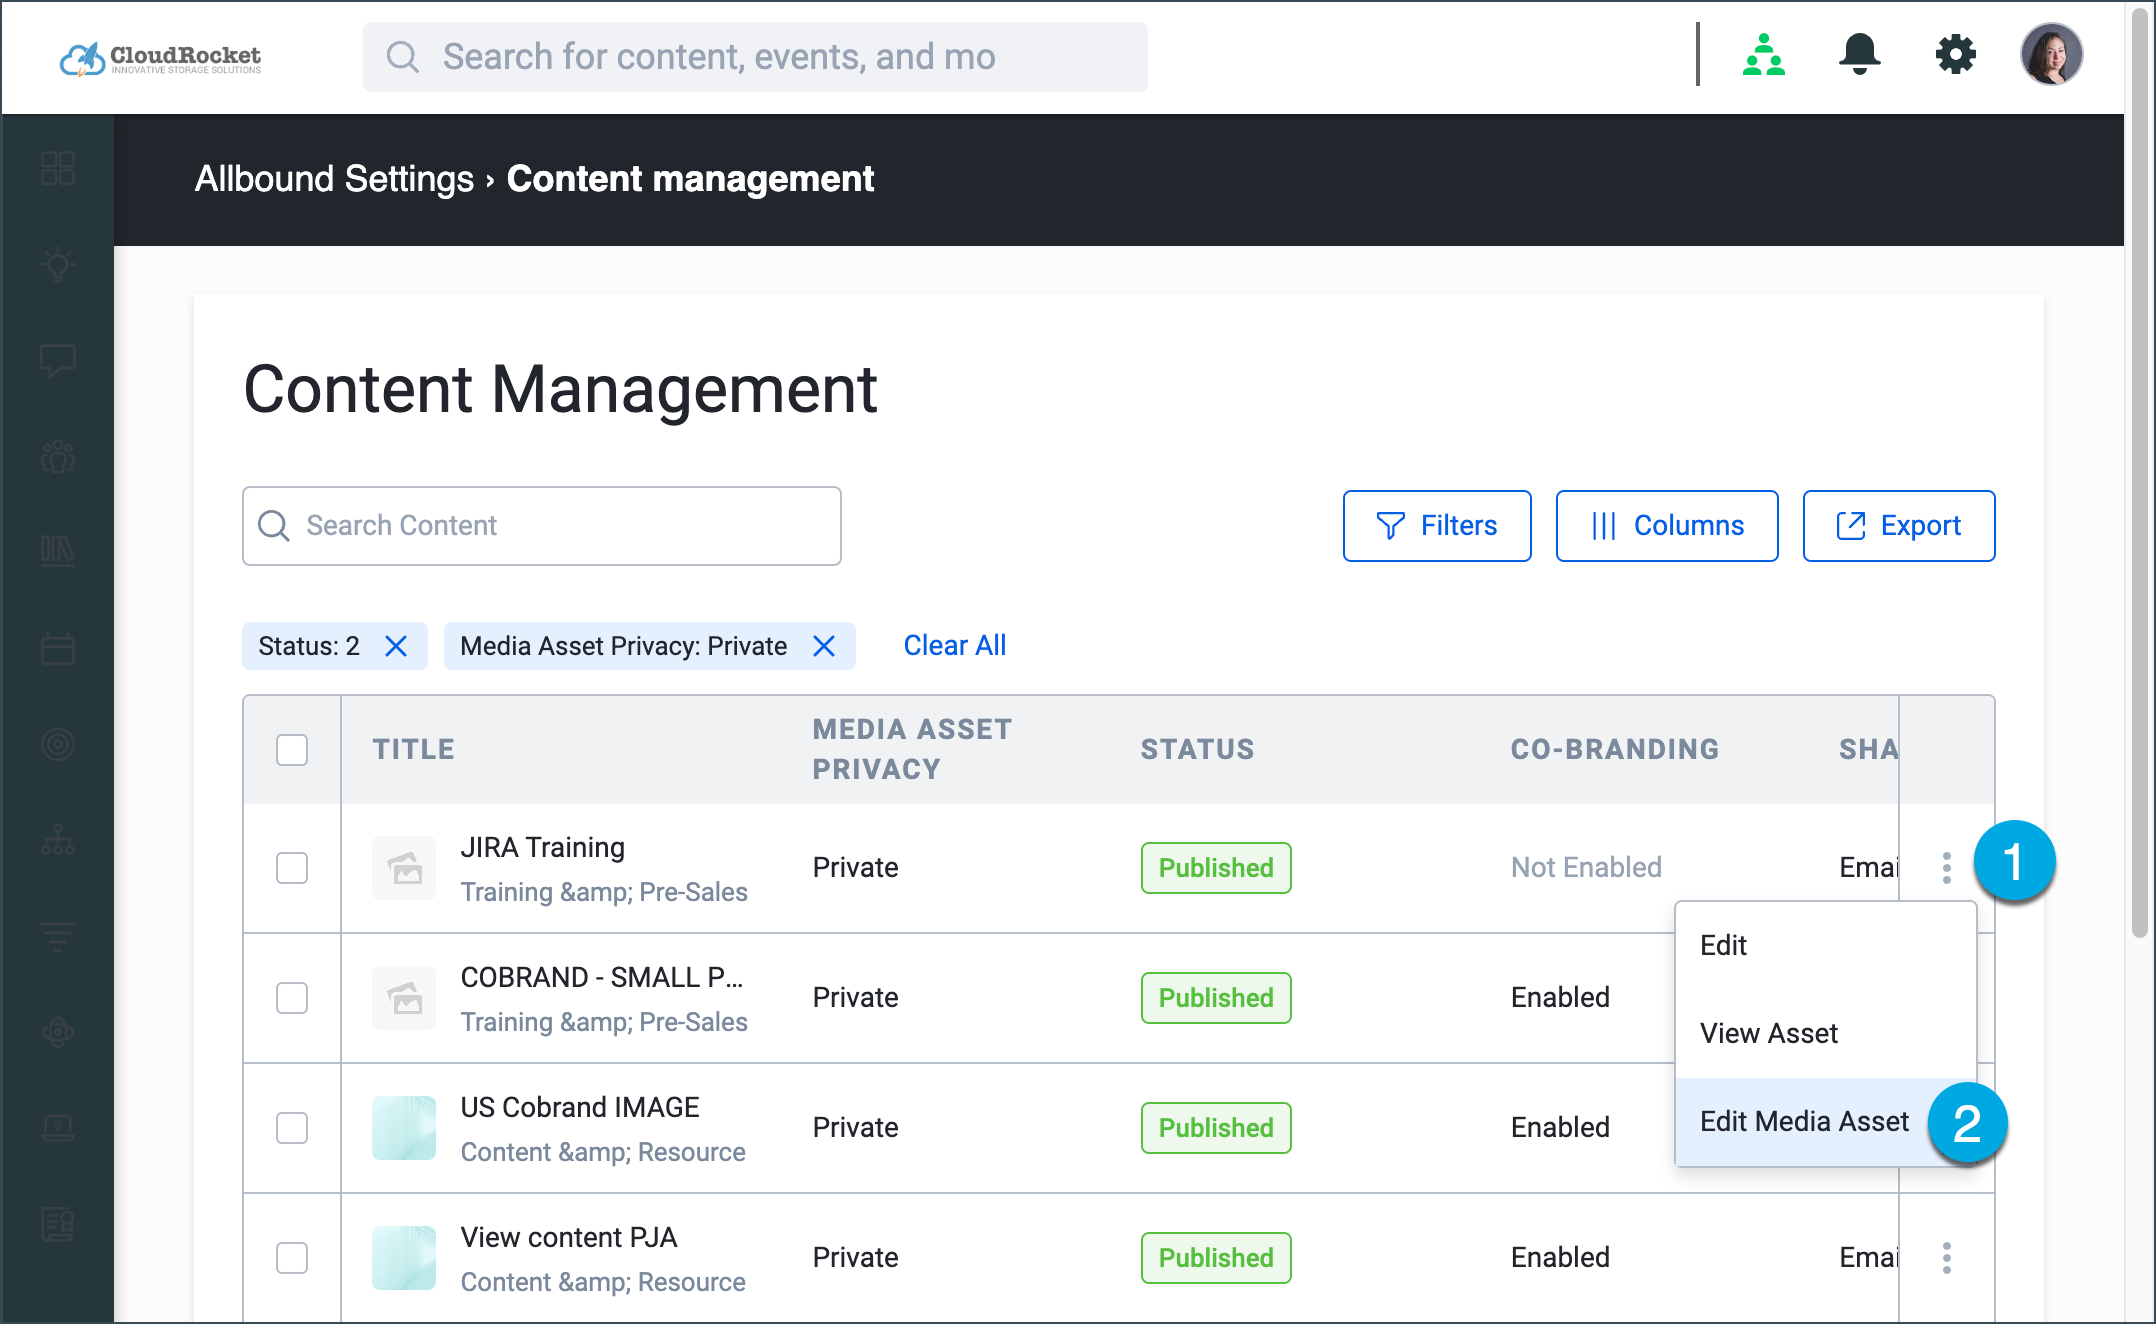Open the people group icon in sidebar
This screenshot has height=1324, width=2156.
pyautogui.click(x=58, y=456)
